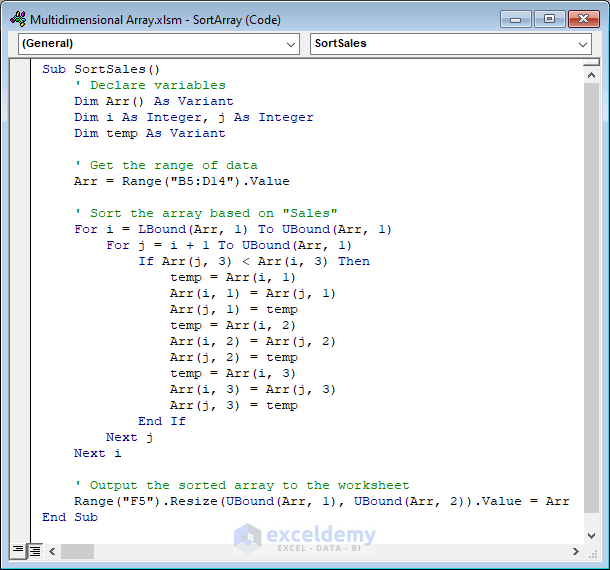This screenshot has width=610, height=570.
Task: Minimize the code window
Action: tap(515, 19)
